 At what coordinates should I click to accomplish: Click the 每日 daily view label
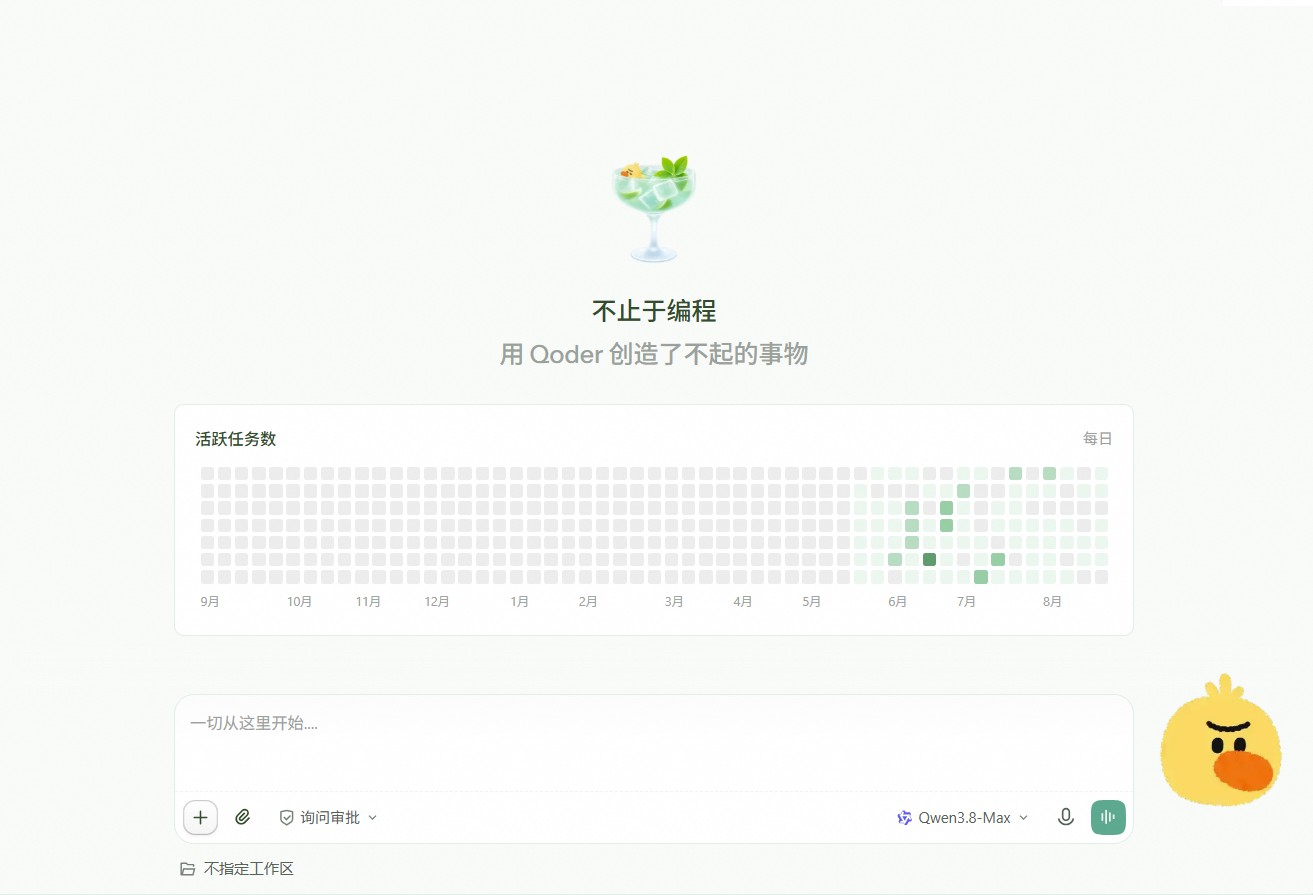pyautogui.click(x=1097, y=438)
